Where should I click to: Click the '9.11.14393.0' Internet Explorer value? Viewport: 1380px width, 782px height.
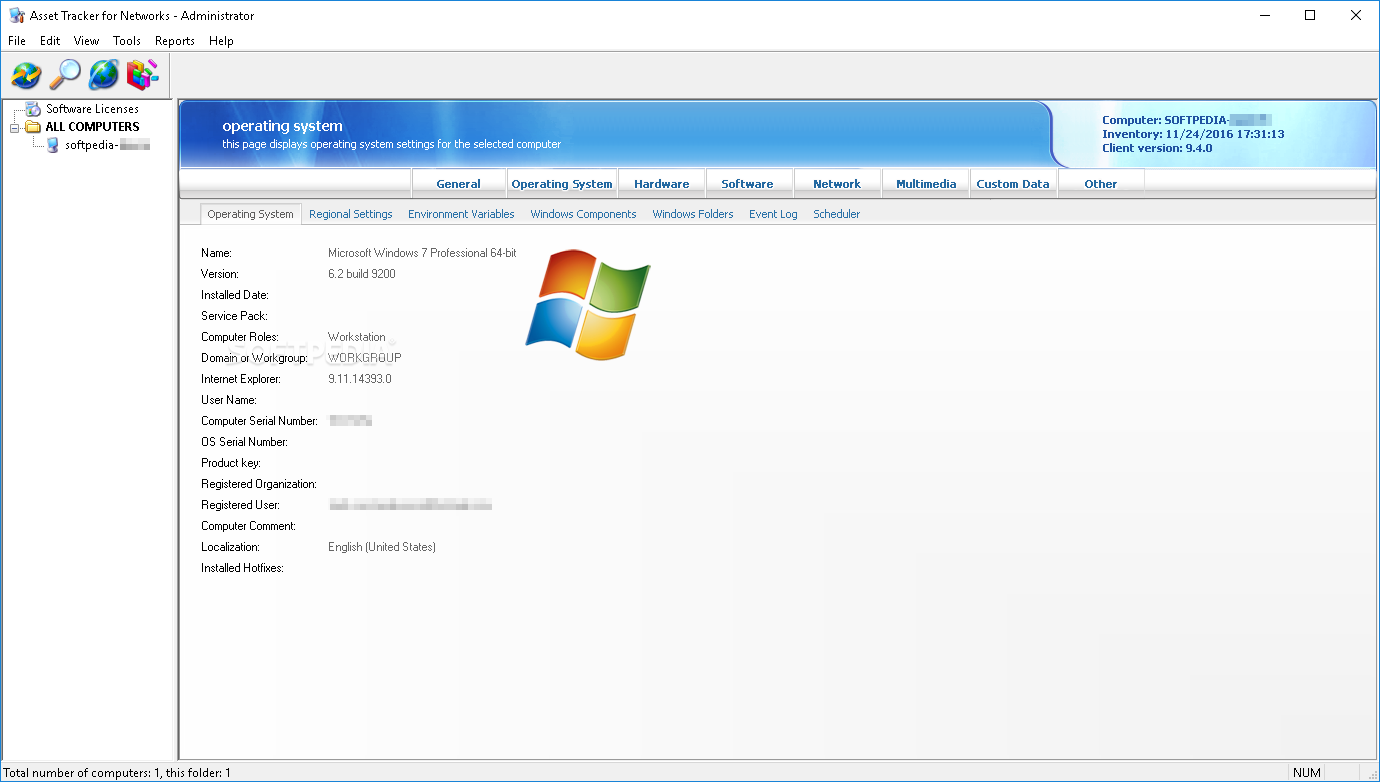(360, 379)
